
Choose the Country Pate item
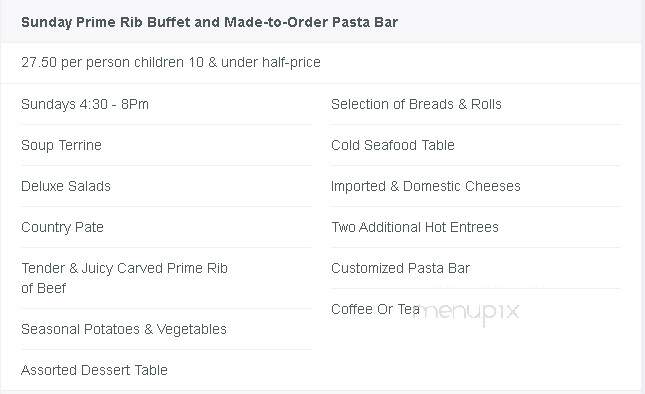point(62,227)
